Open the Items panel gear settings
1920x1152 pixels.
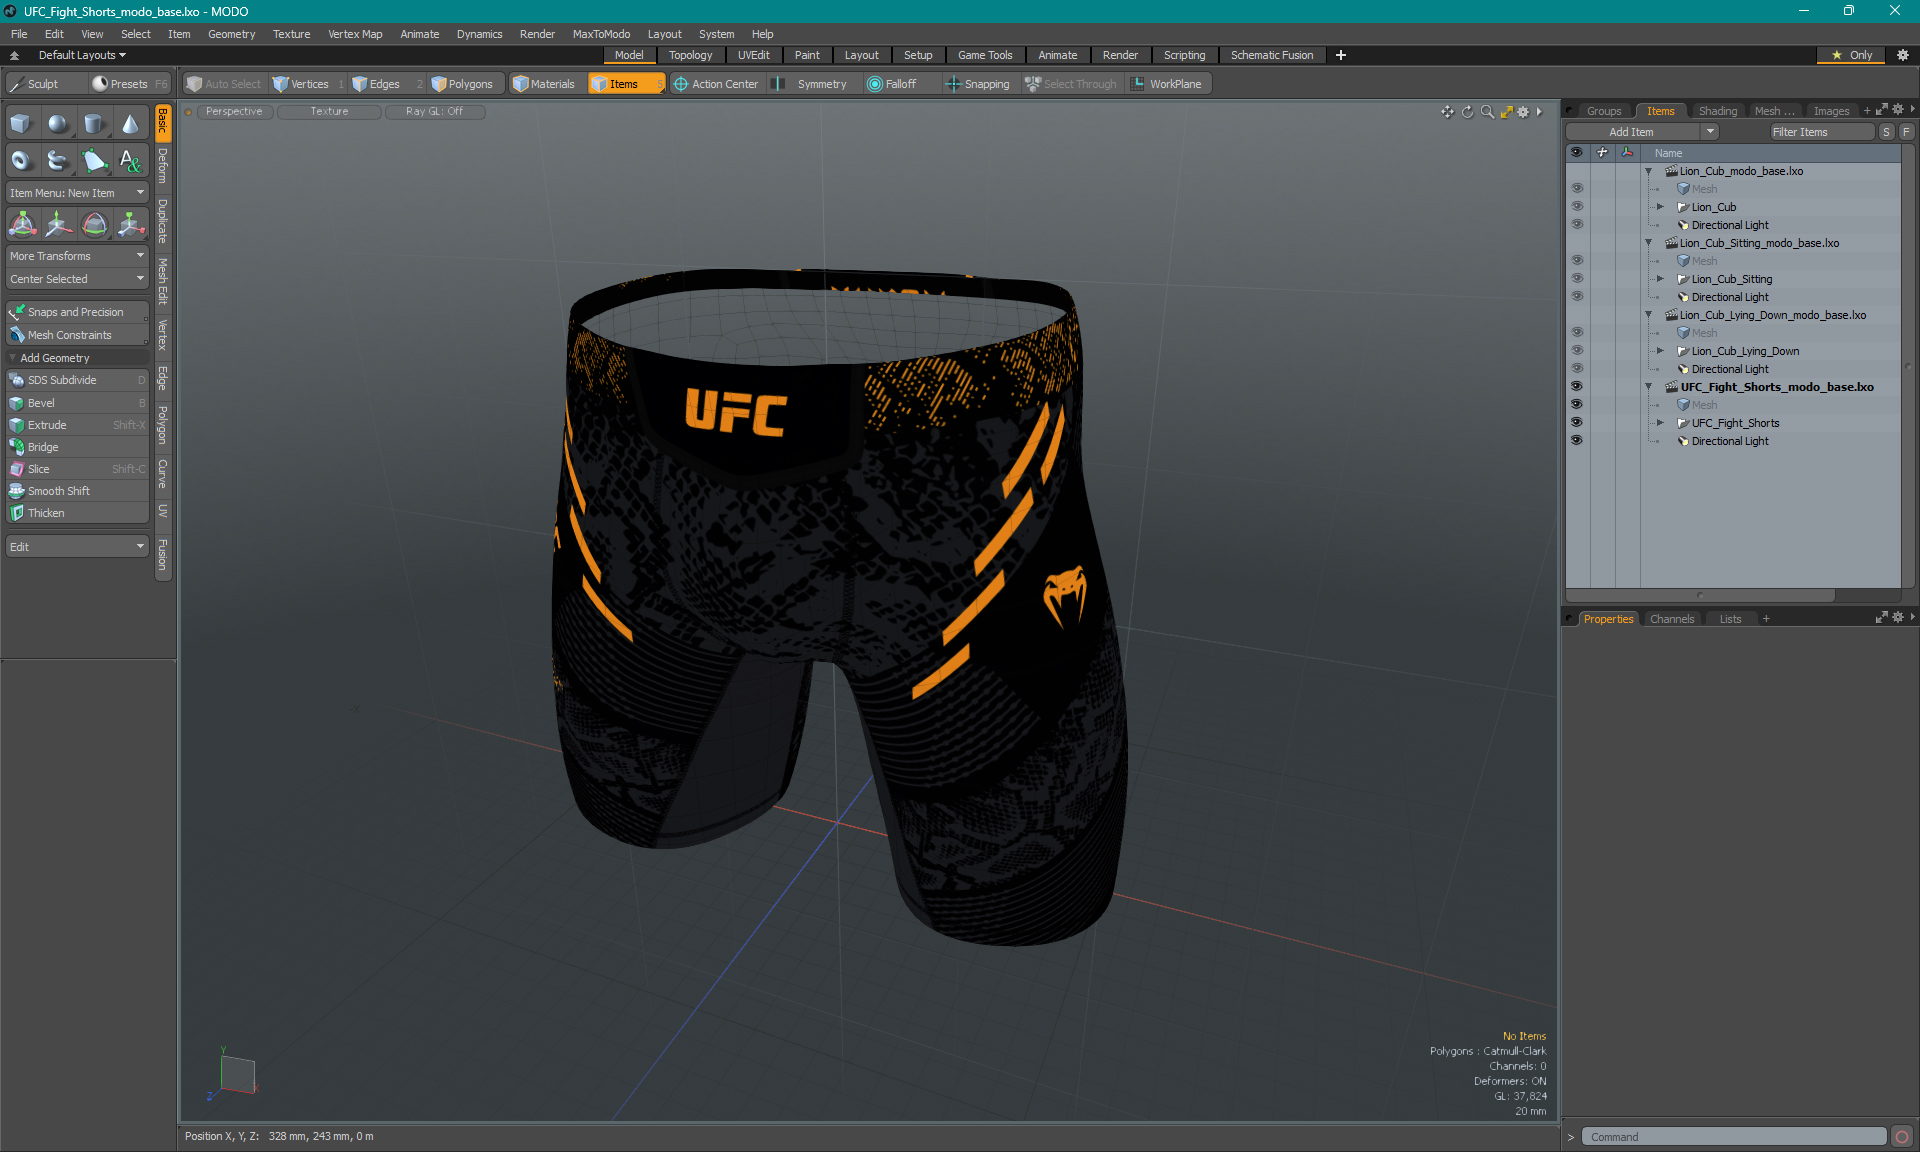[x=1898, y=110]
